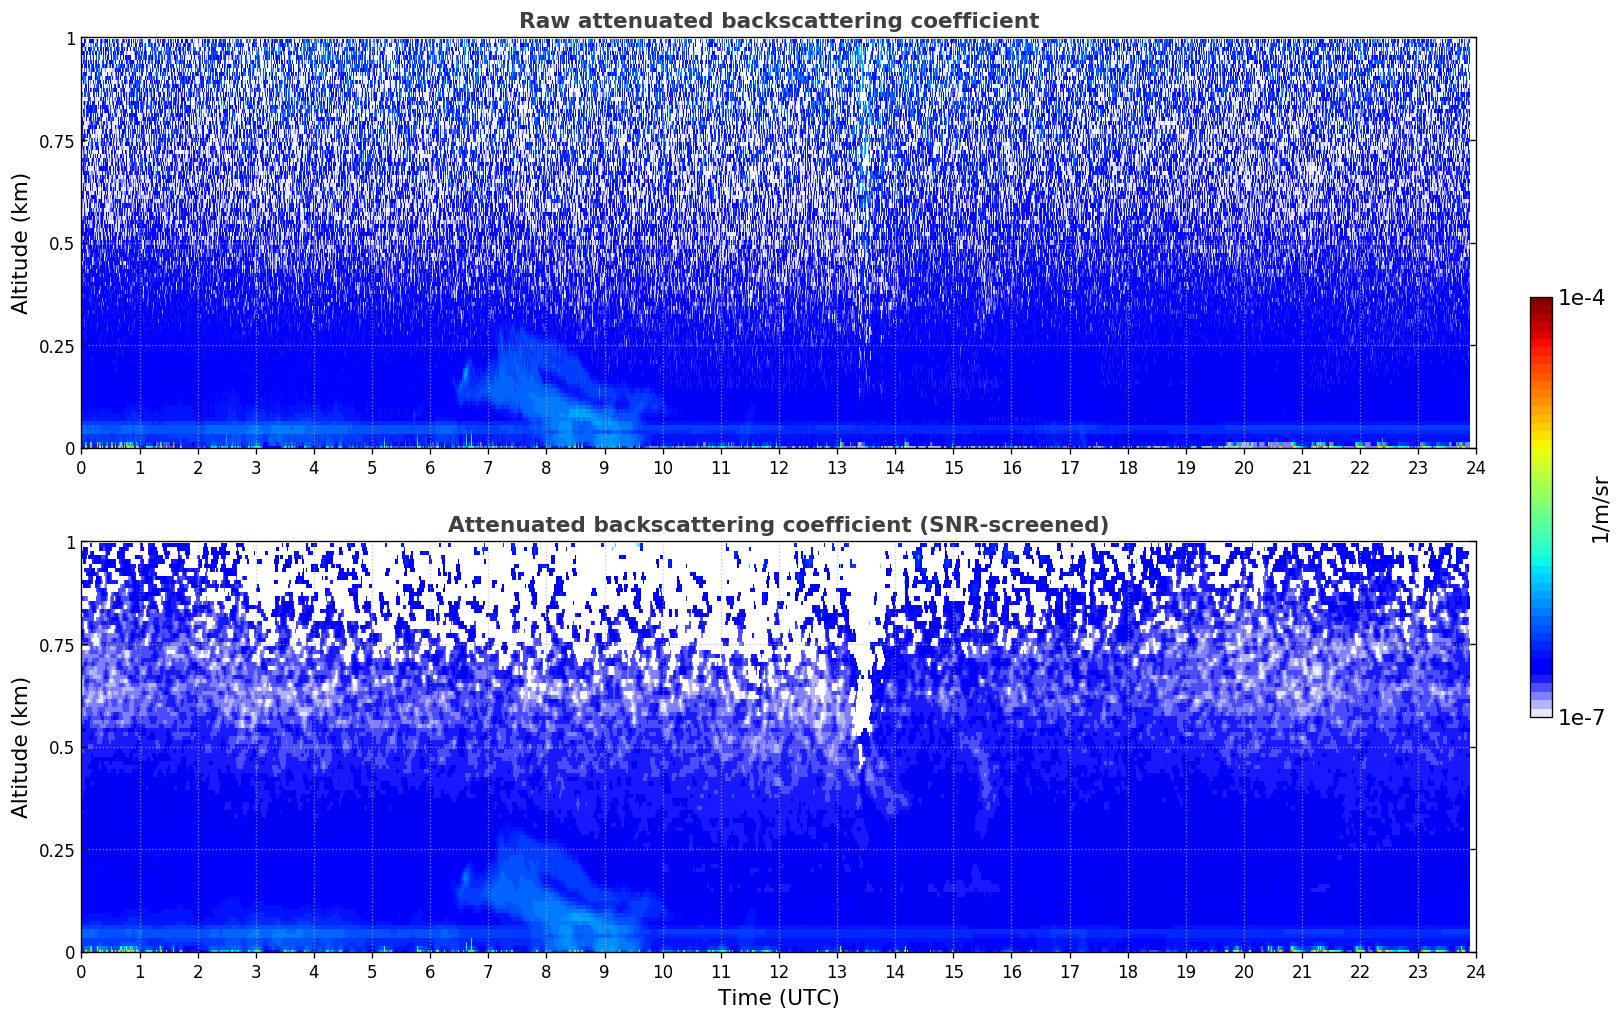Choose hour "8" on the SNR-screened plot's time axis
The image size is (1621, 1020).
tap(546, 971)
